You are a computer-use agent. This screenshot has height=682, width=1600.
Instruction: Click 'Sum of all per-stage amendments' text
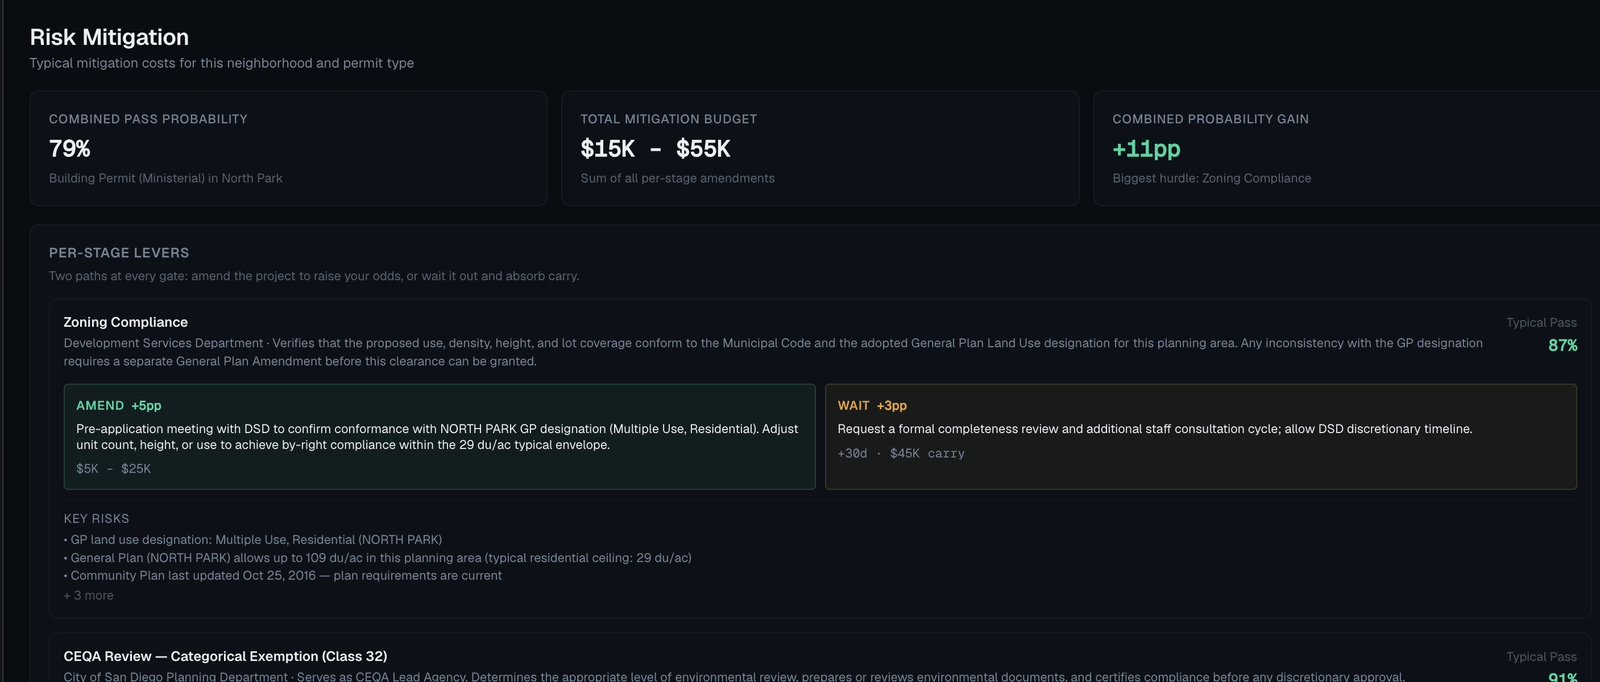(678, 178)
